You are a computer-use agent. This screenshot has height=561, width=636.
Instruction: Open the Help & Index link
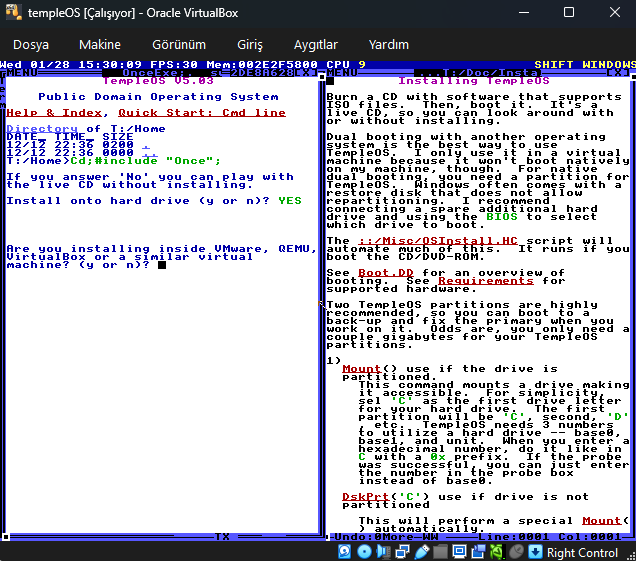54,113
